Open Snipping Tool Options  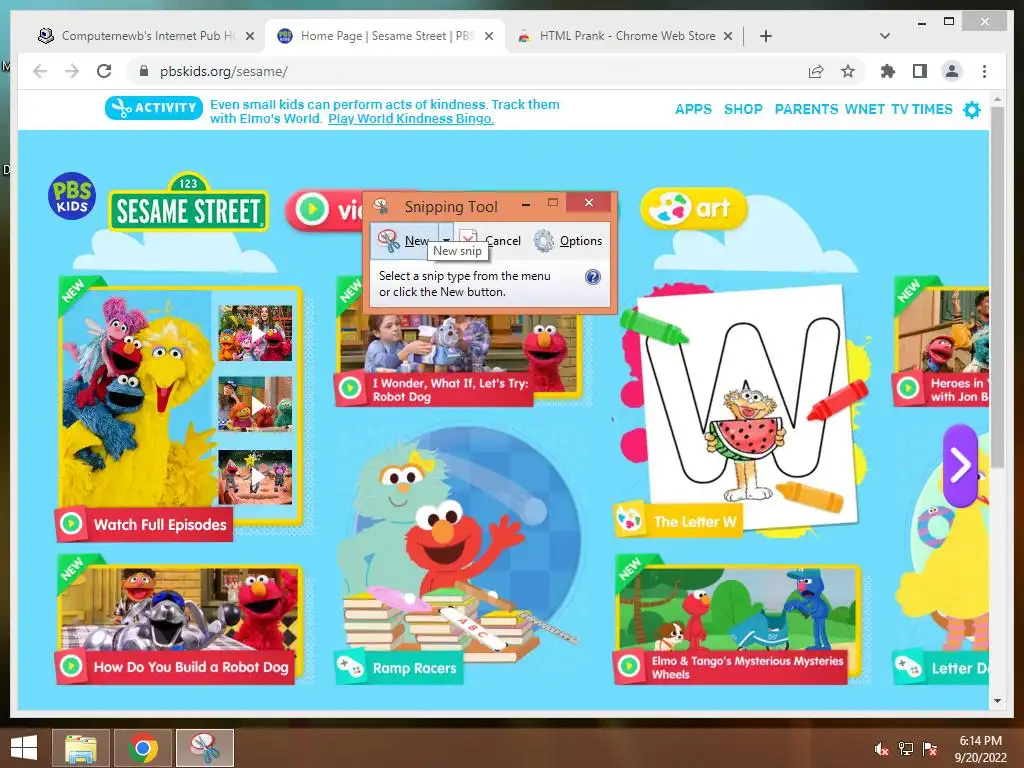point(568,240)
